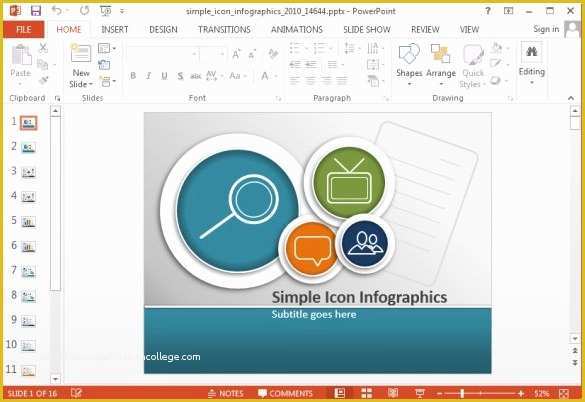Open the Line Spacing dropdown

tap(353, 48)
